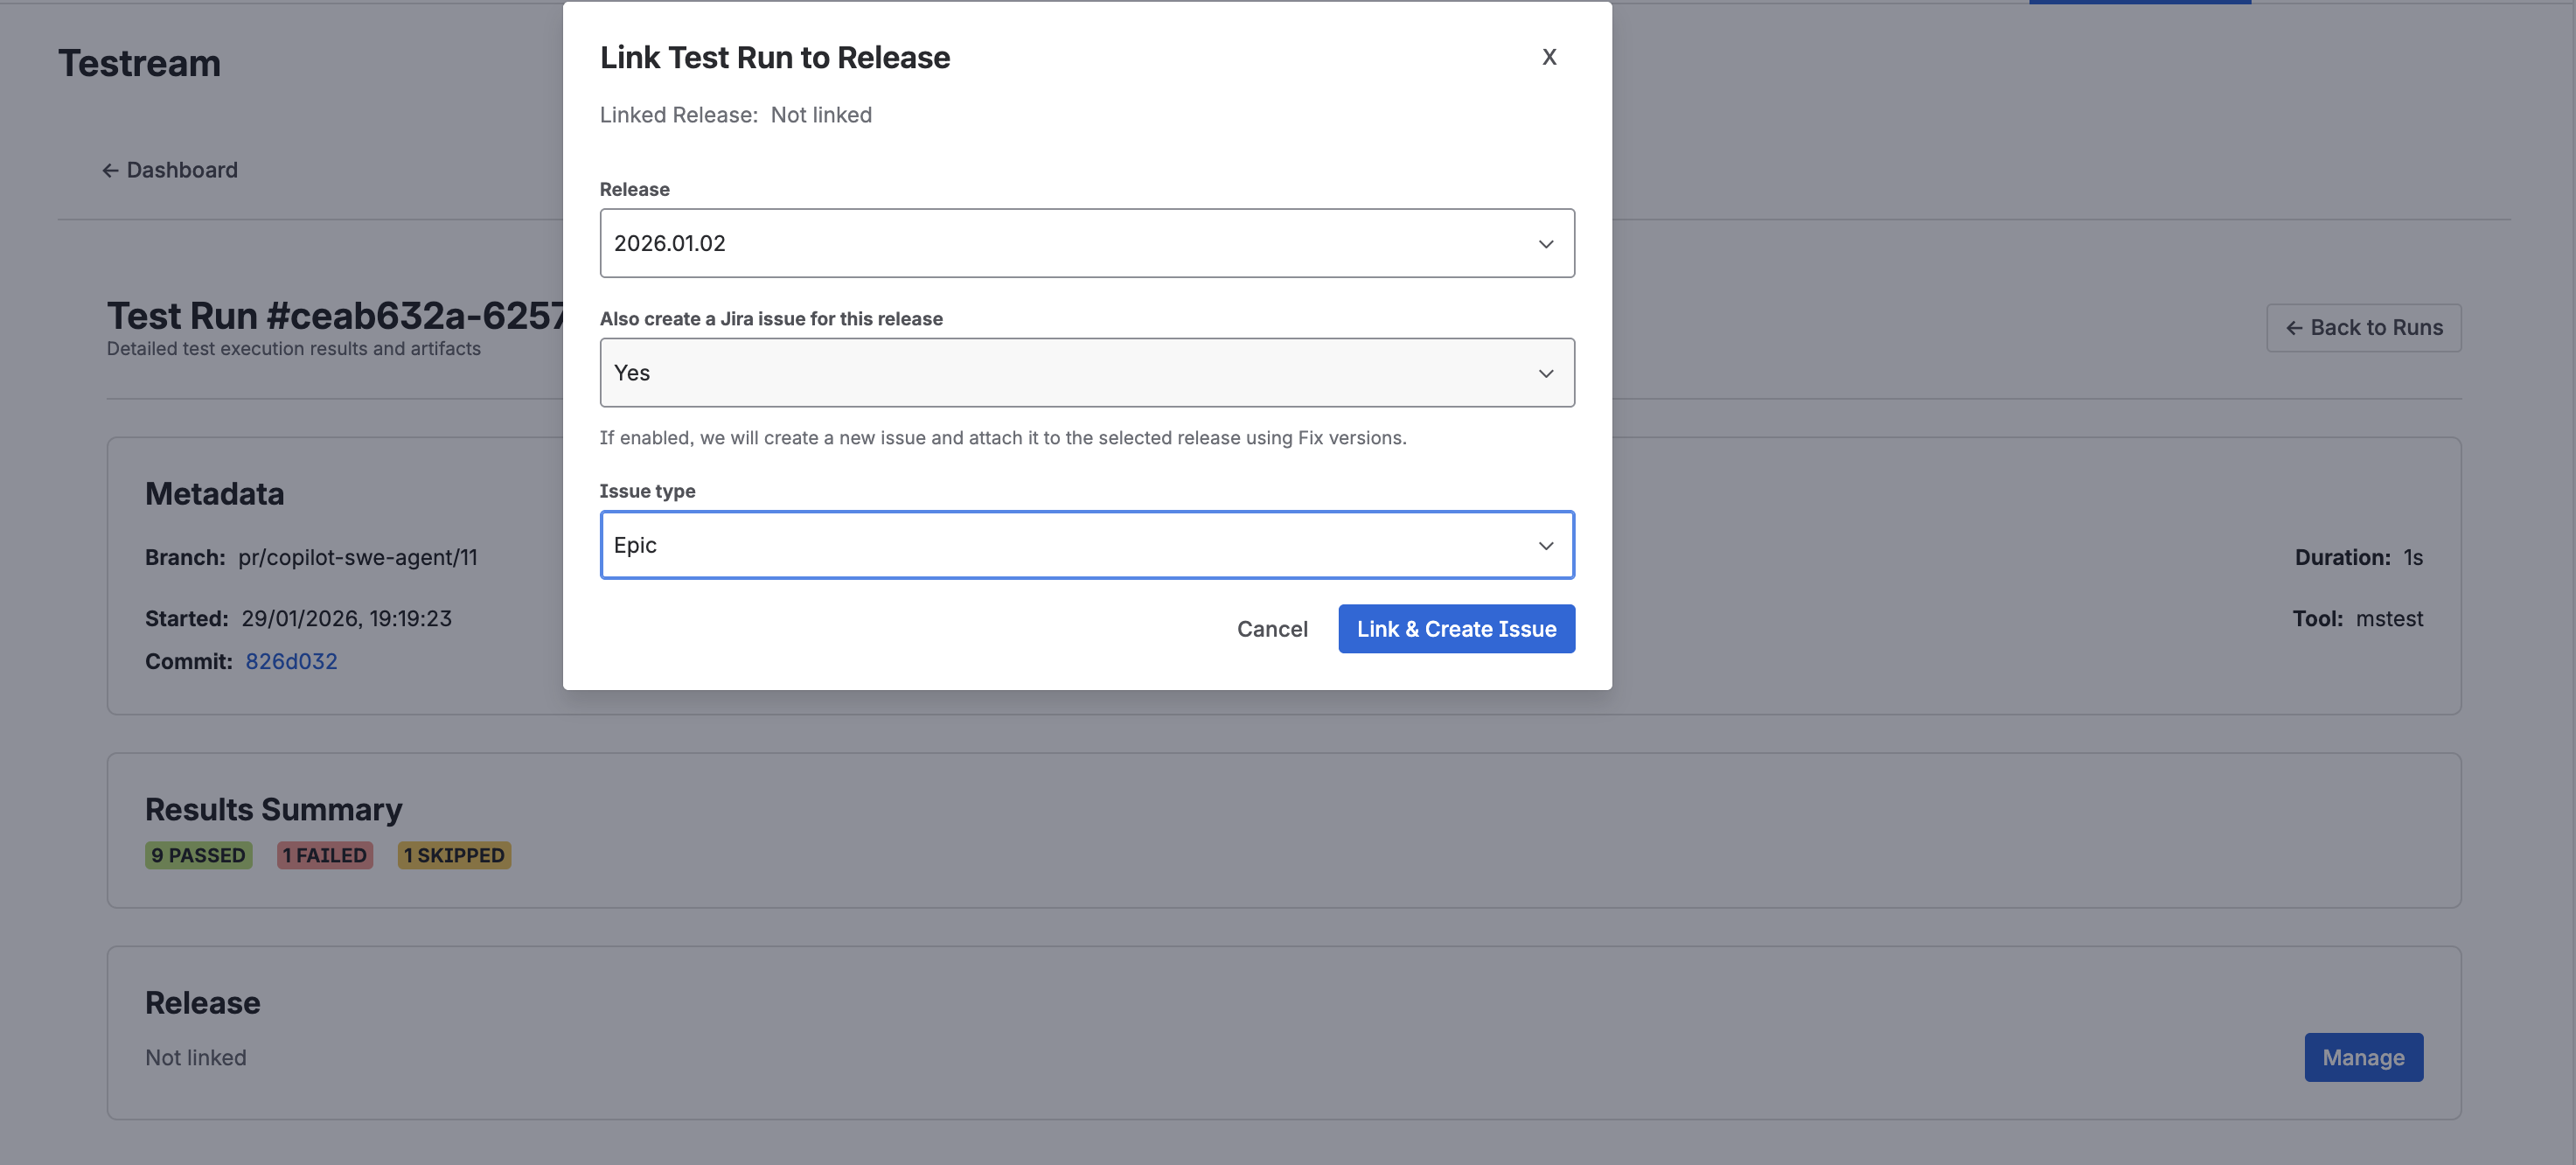Click the 1 SKIPPED result indicator

pyautogui.click(x=454, y=855)
